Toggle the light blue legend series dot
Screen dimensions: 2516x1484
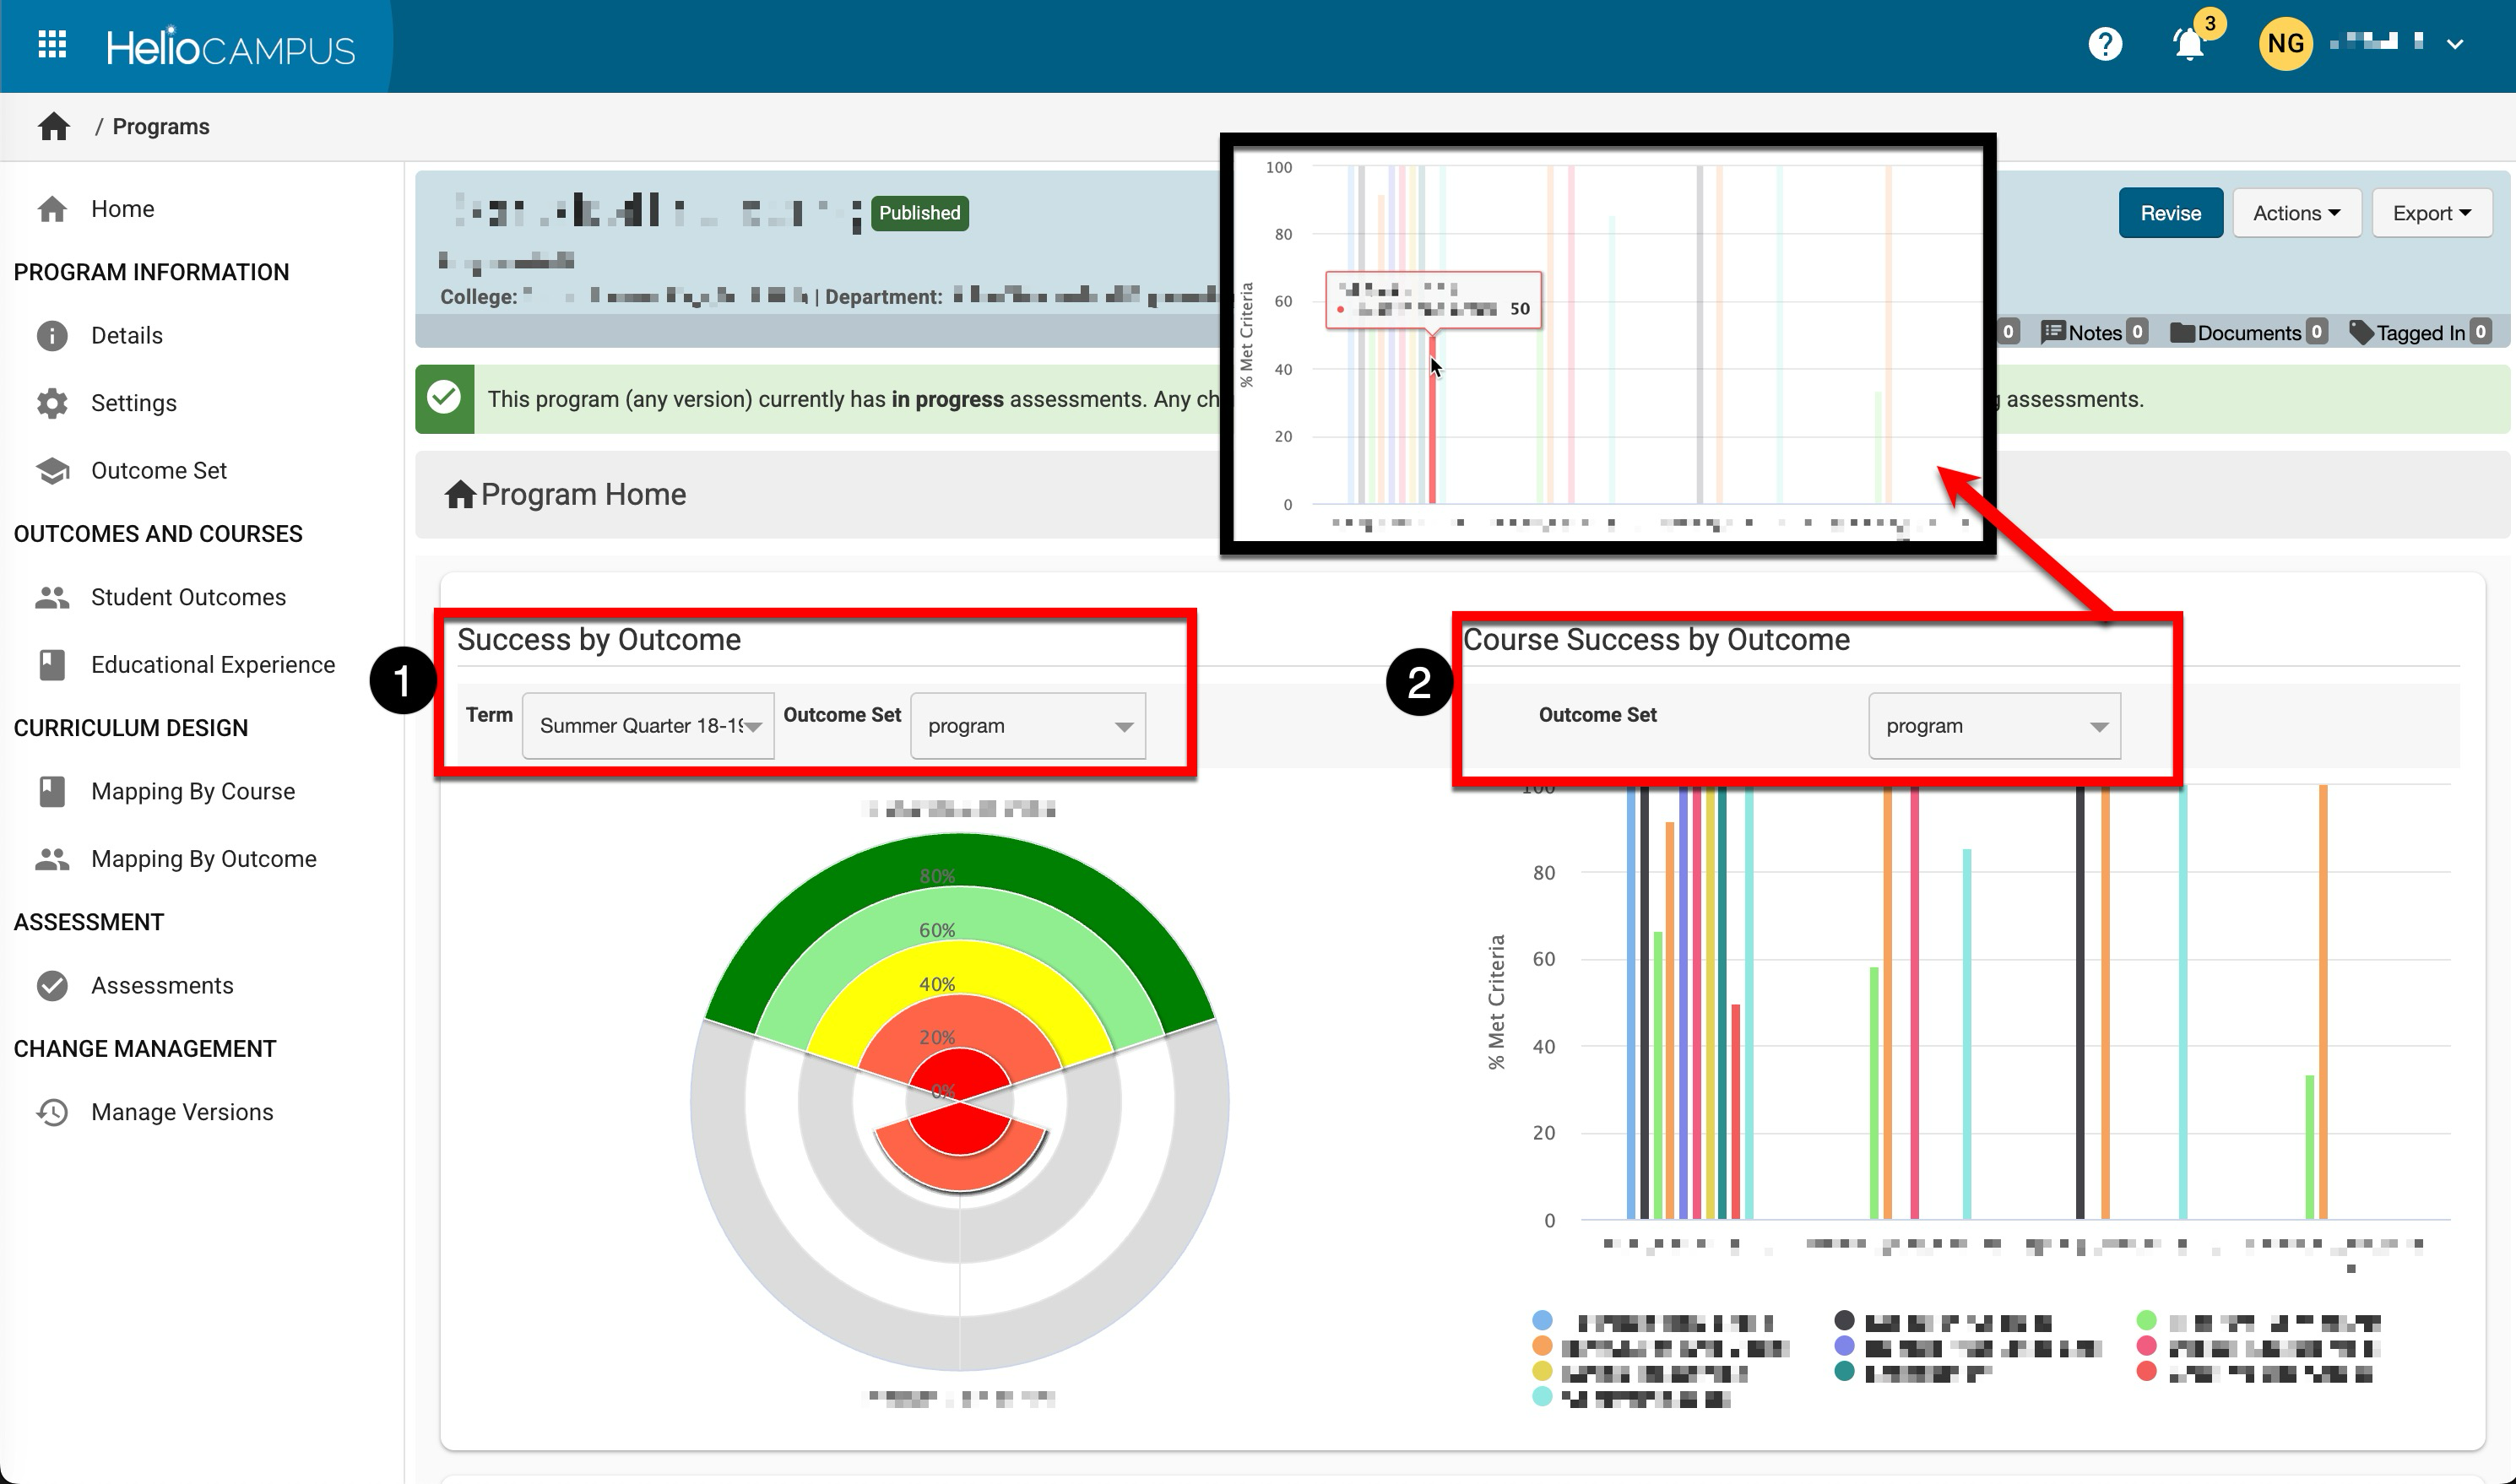coord(1542,1320)
